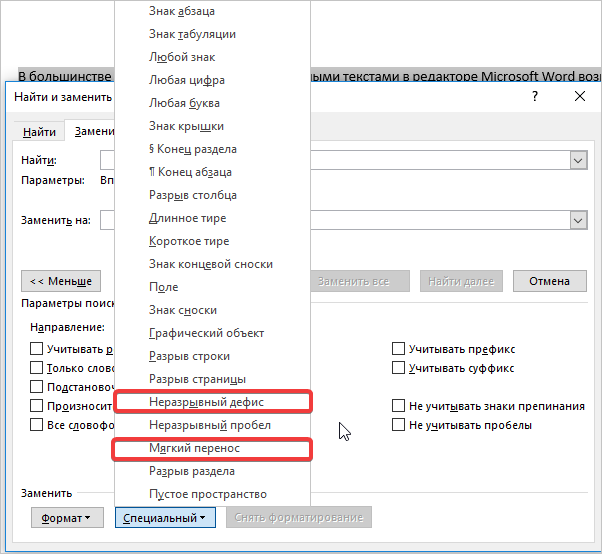Viewport: 602px width, 554px height.
Task: Click '§ Конец раздела' menu item
Action: click(x=192, y=149)
